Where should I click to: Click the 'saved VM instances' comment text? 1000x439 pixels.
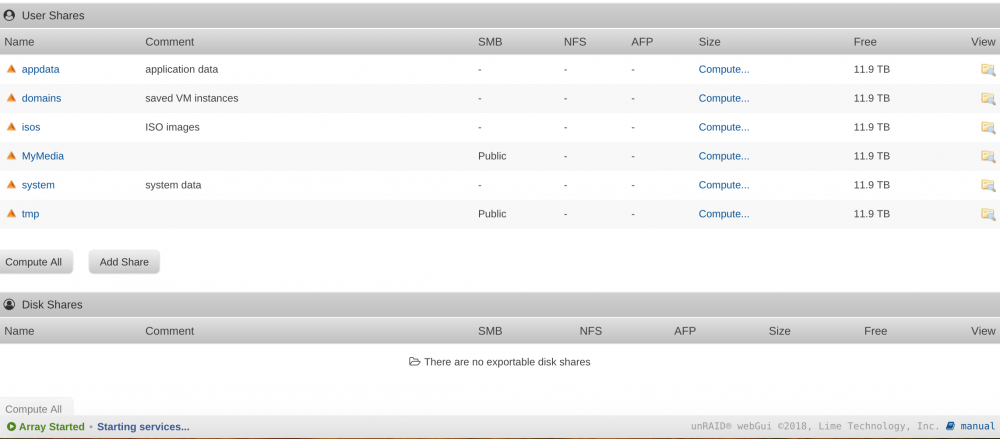192,98
